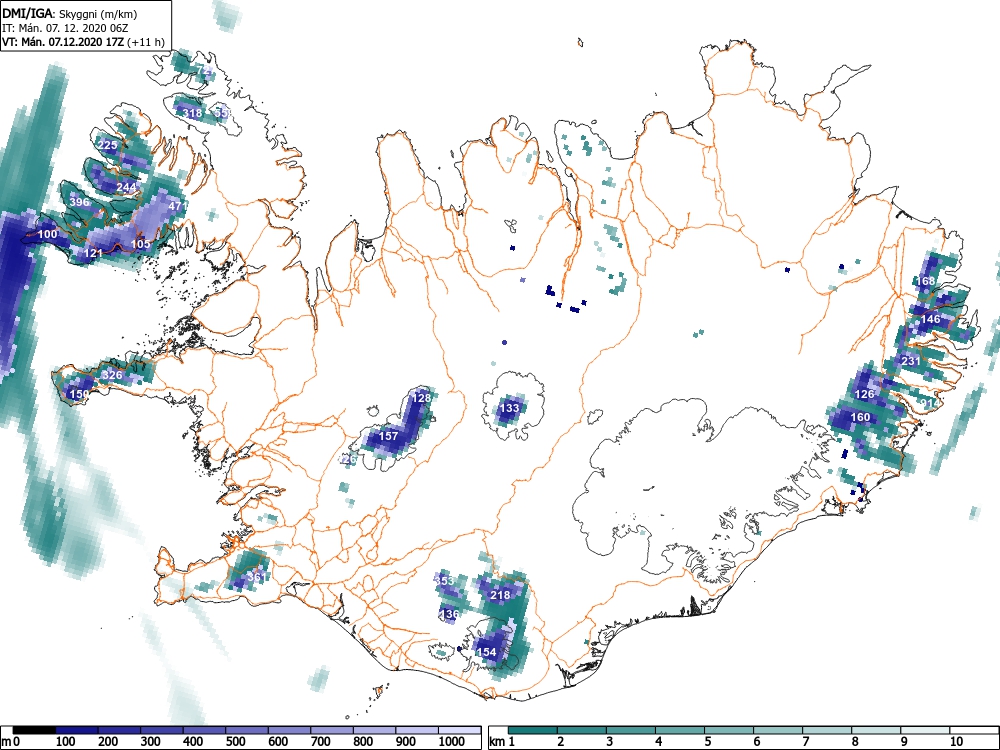Click the 4 label on the km scale

pyautogui.click(x=658, y=742)
